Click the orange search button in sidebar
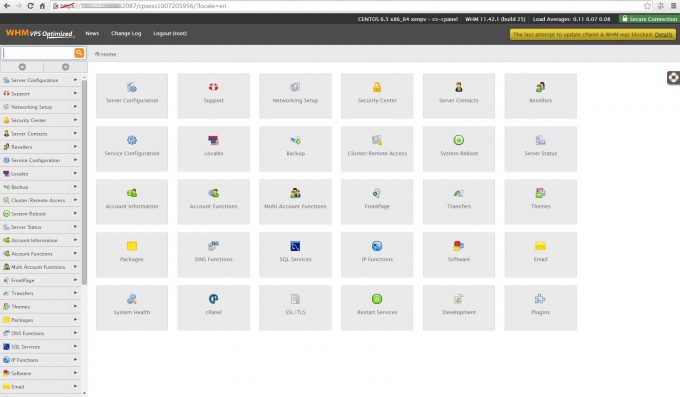Screen dimensions: 680x397 pos(79,53)
